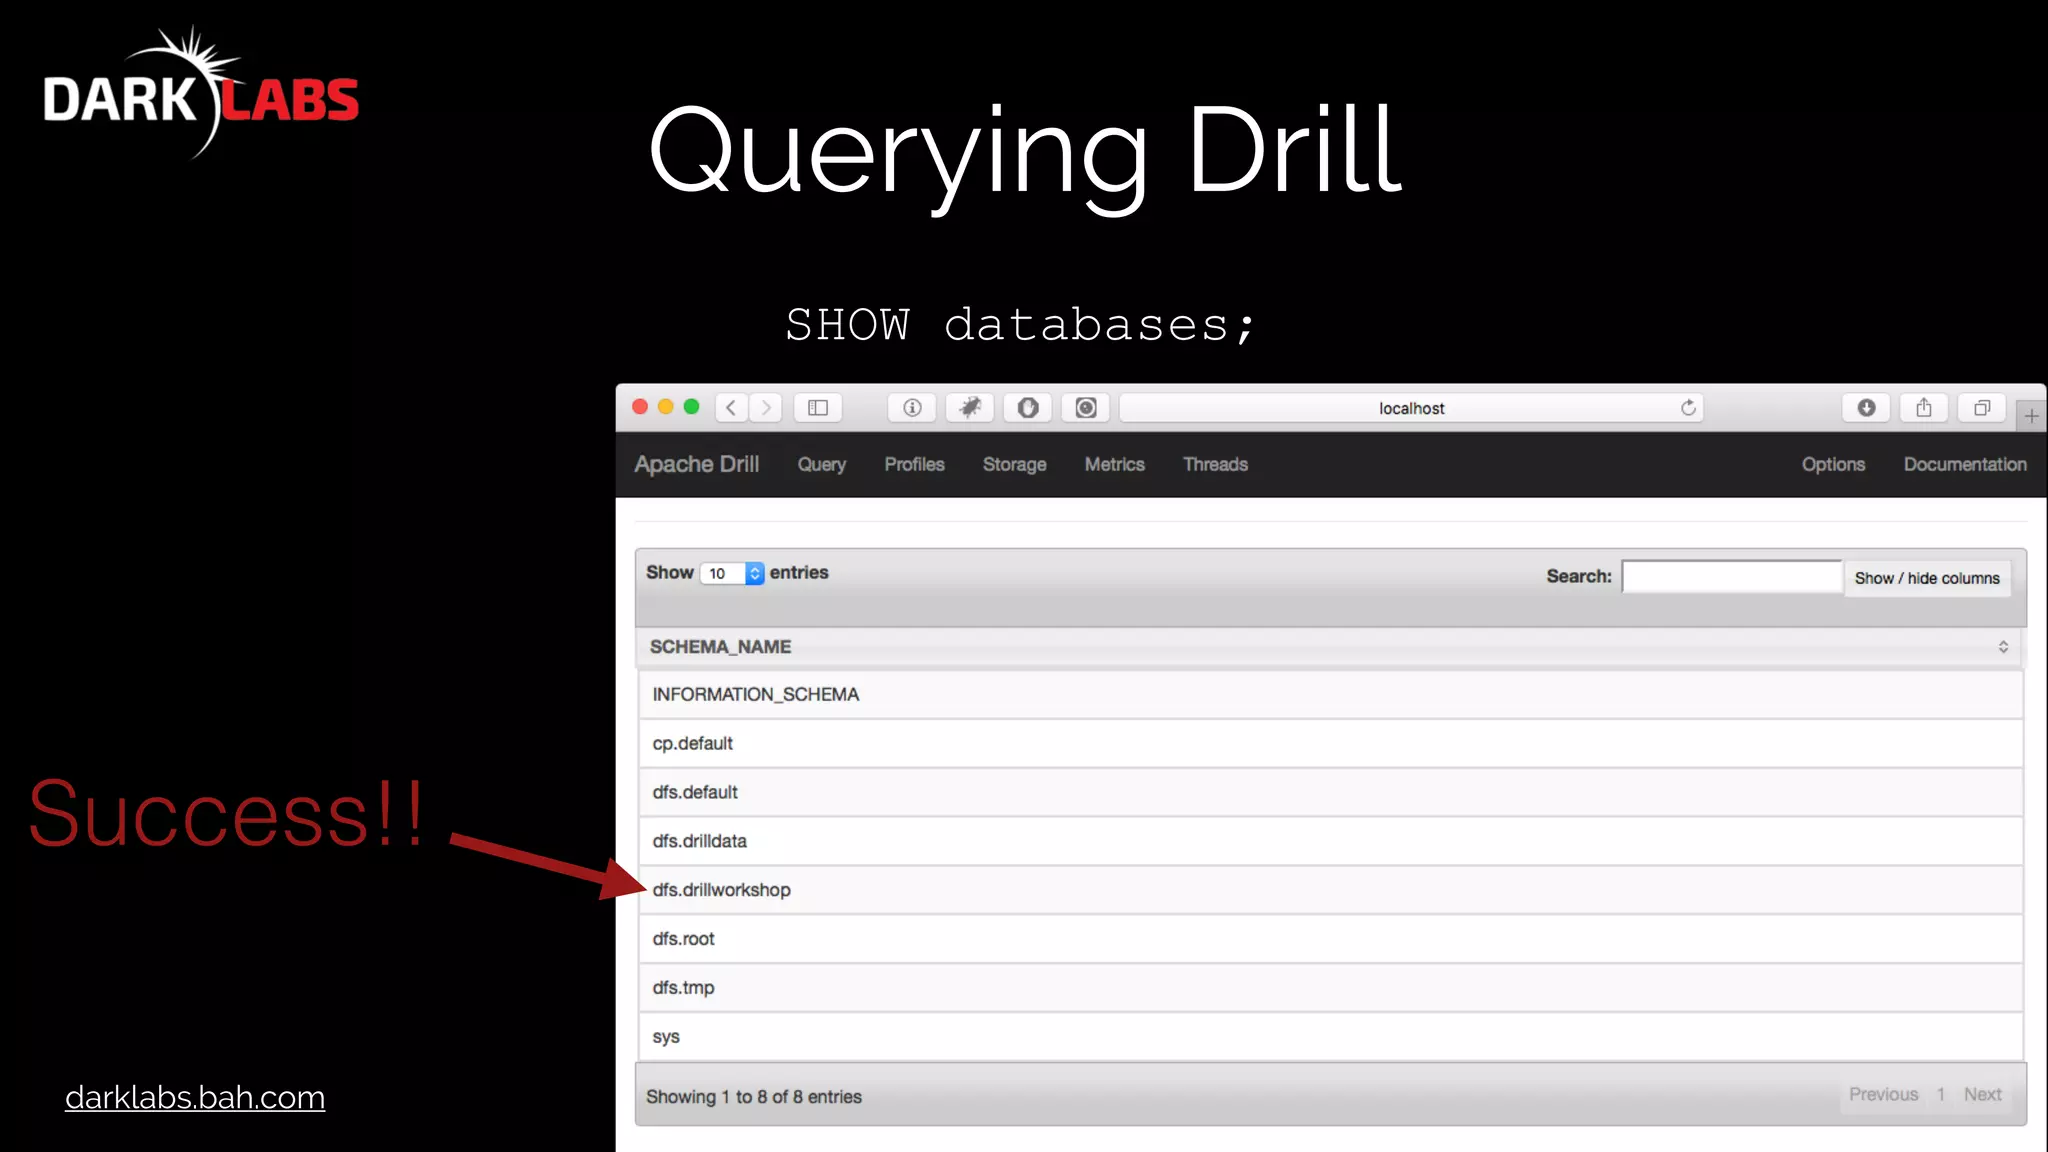Screen dimensions: 2048x1152
Task: Click the Next pagination button
Action: tap(1982, 1094)
